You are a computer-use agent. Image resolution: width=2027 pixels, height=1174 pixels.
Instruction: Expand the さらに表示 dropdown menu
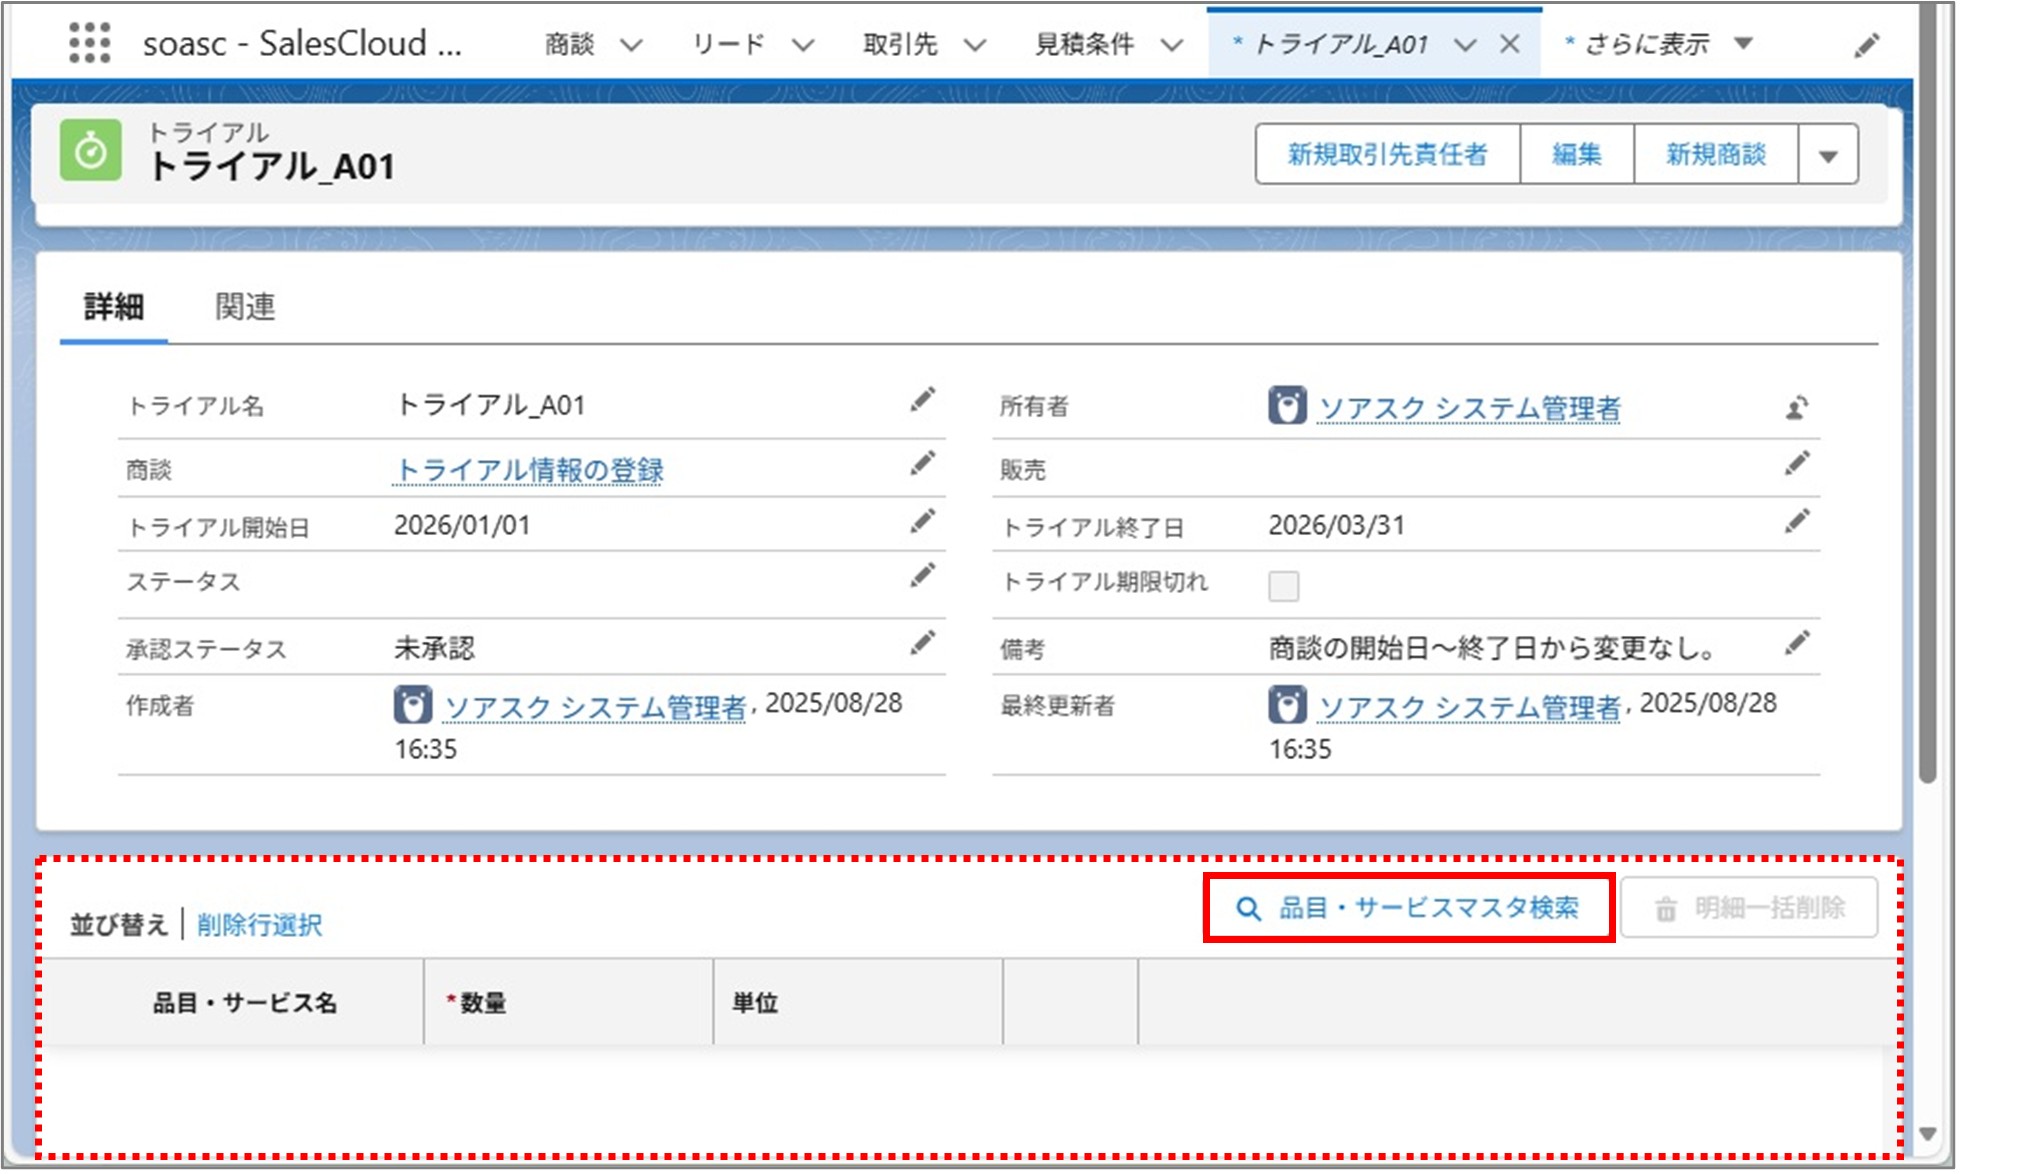point(1743,43)
